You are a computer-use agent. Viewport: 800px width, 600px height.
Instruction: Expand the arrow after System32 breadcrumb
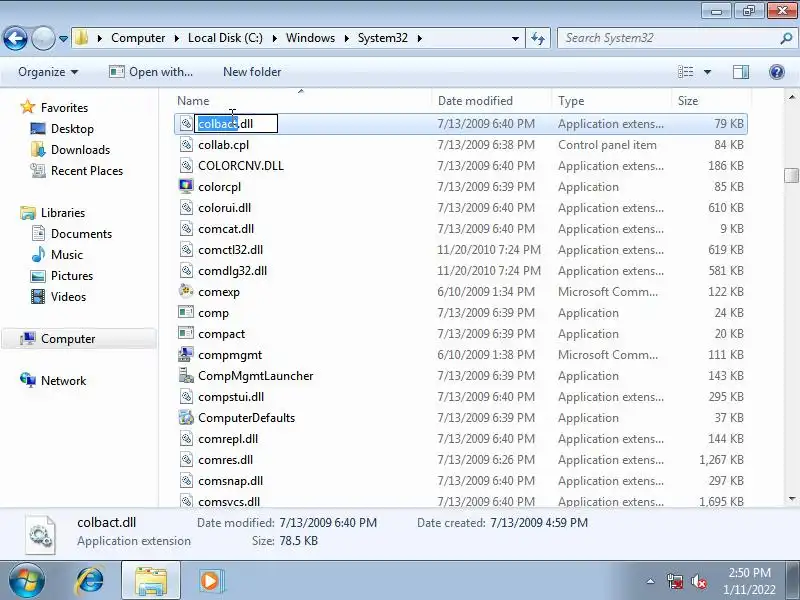click(419, 38)
